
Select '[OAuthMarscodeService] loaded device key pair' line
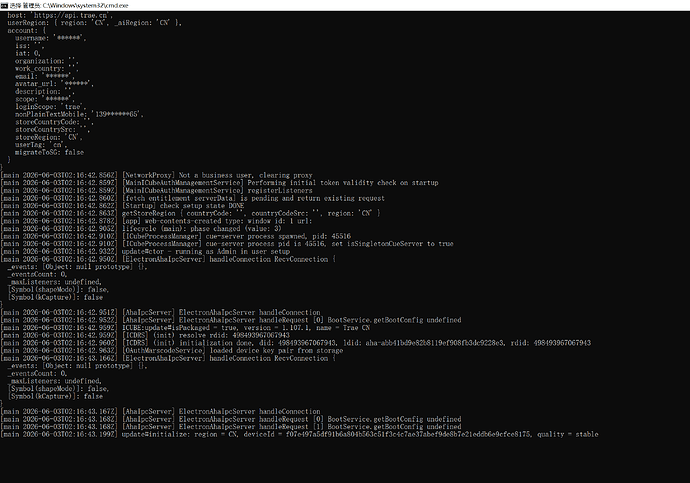pyautogui.click(x=172, y=351)
